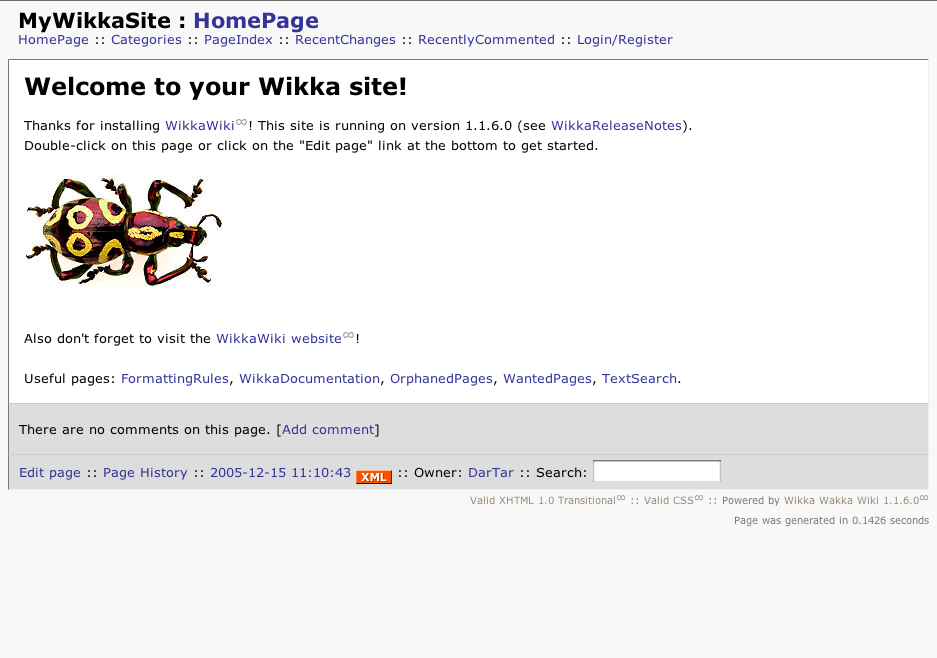Viewport: 937px width, 658px height.
Task: Open the RecentlyCommented navigation link
Action: pyautogui.click(x=486, y=39)
